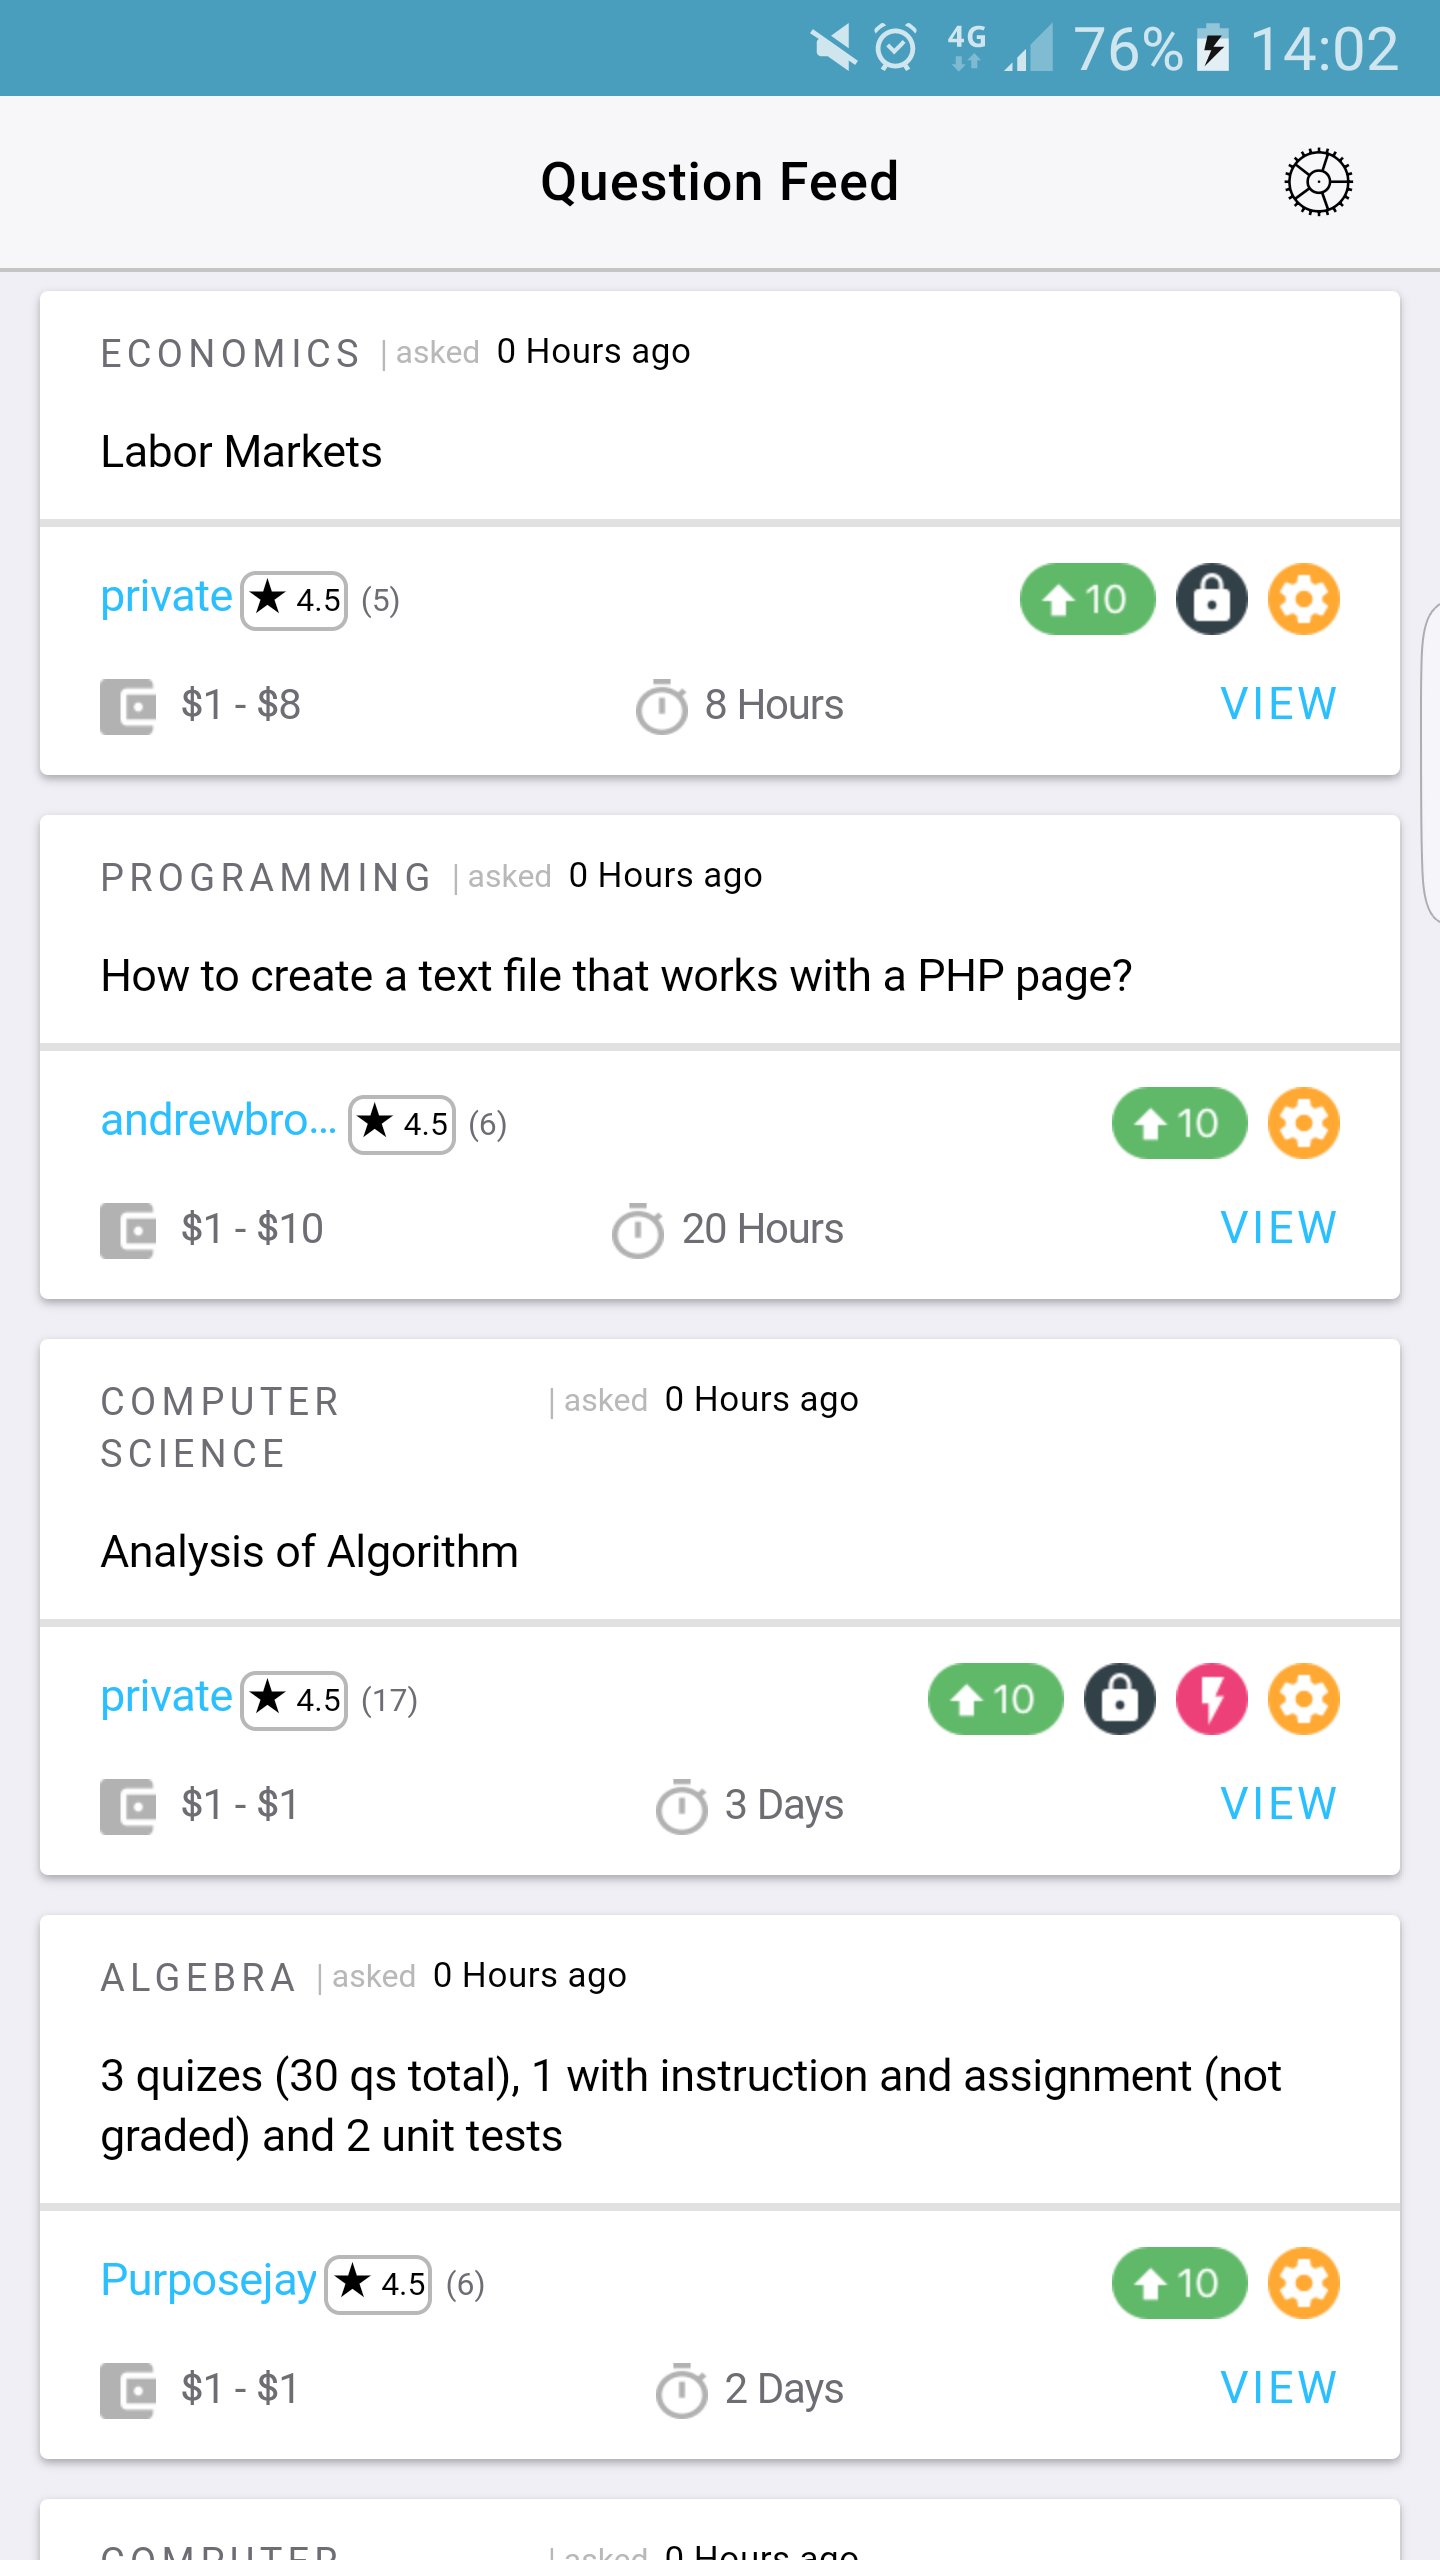This screenshot has width=1440, height=2560.
Task: Click the money icon on the Algebra card
Action: tap(126, 2388)
